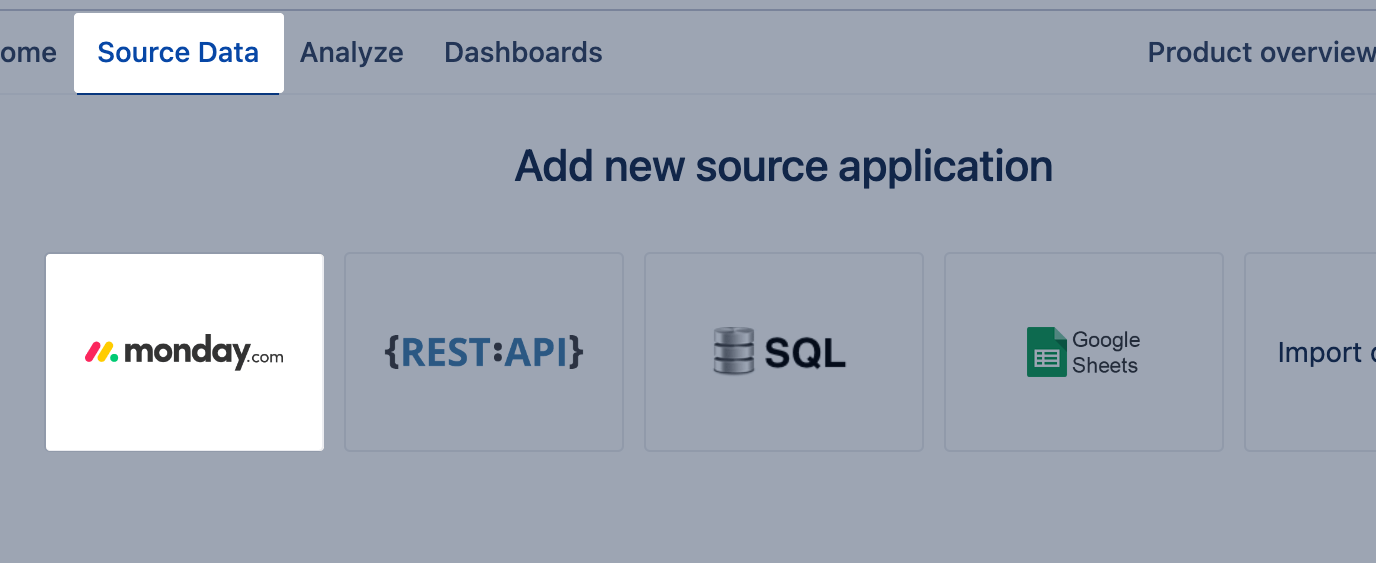Open the Source Data tab
The height and width of the screenshot is (563, 1376).
[178, 53]
